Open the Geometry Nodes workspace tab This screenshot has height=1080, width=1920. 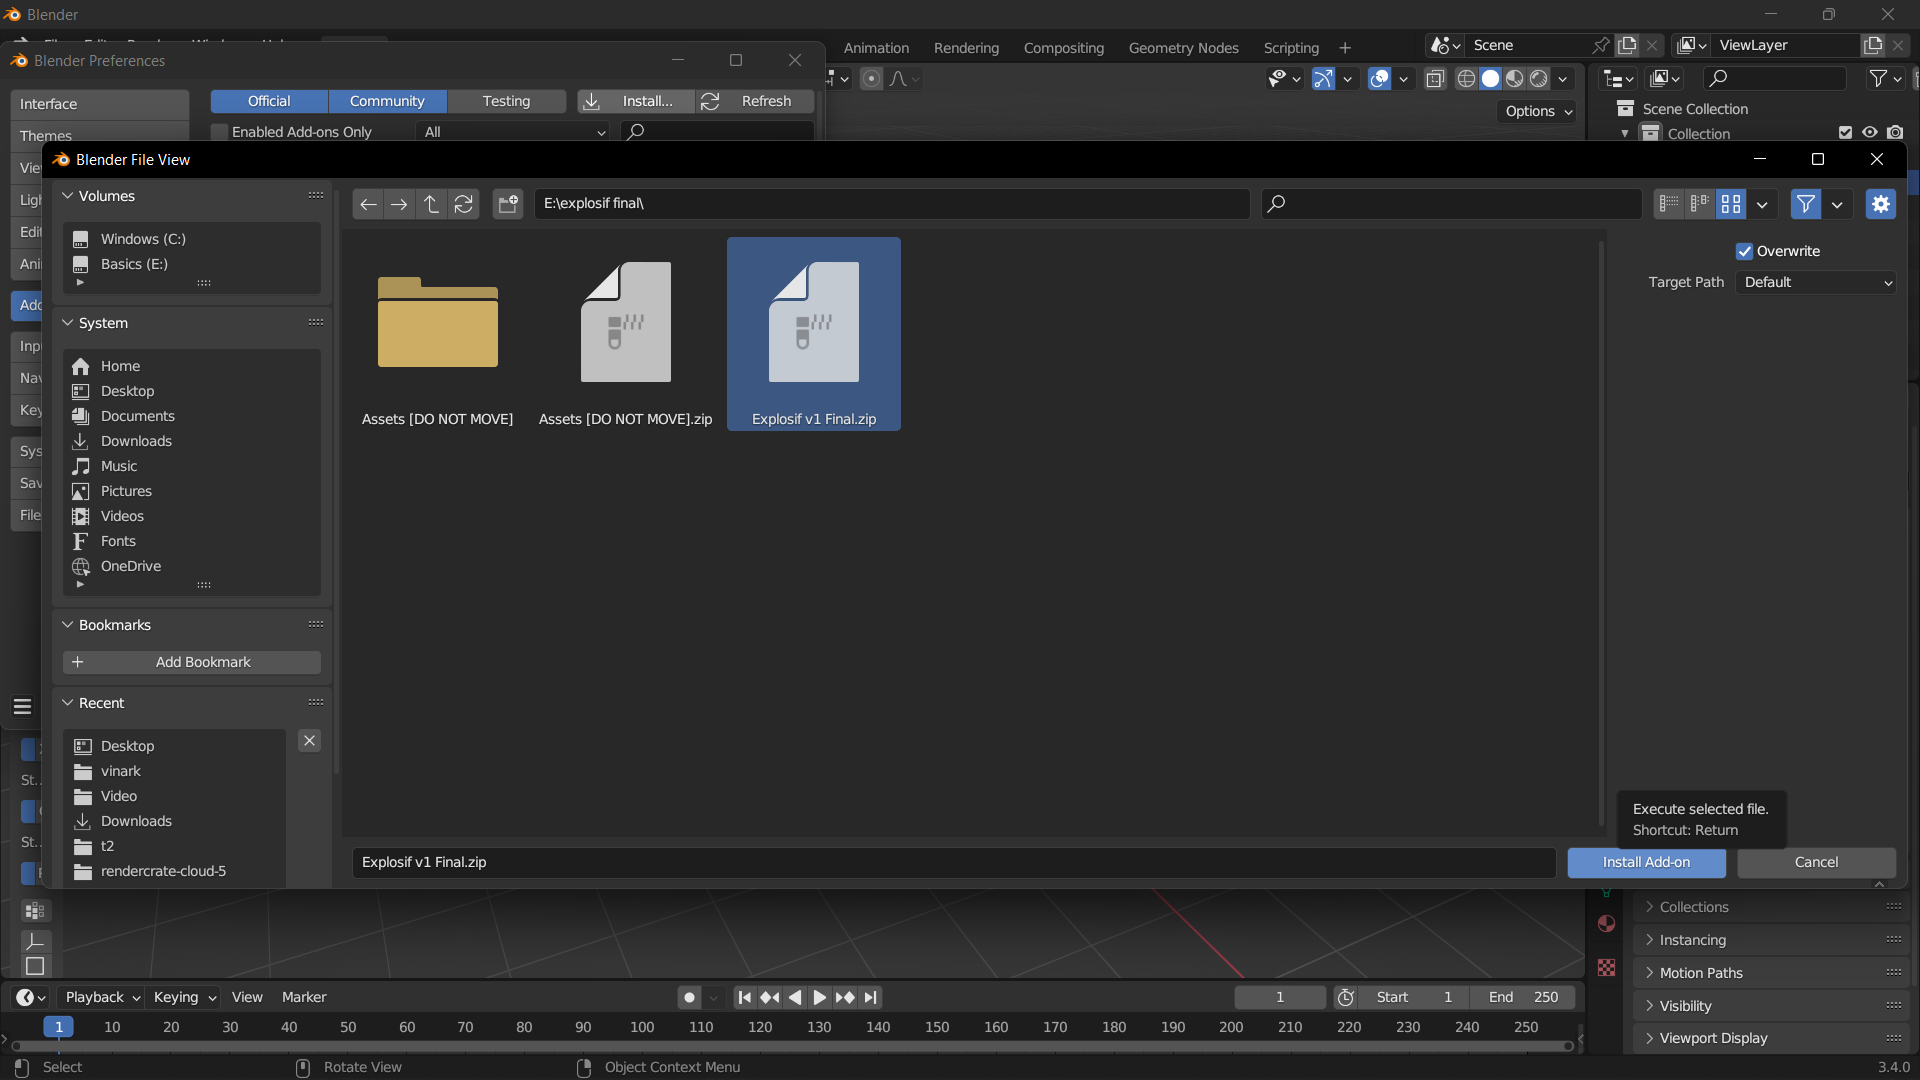point(1183,47)
